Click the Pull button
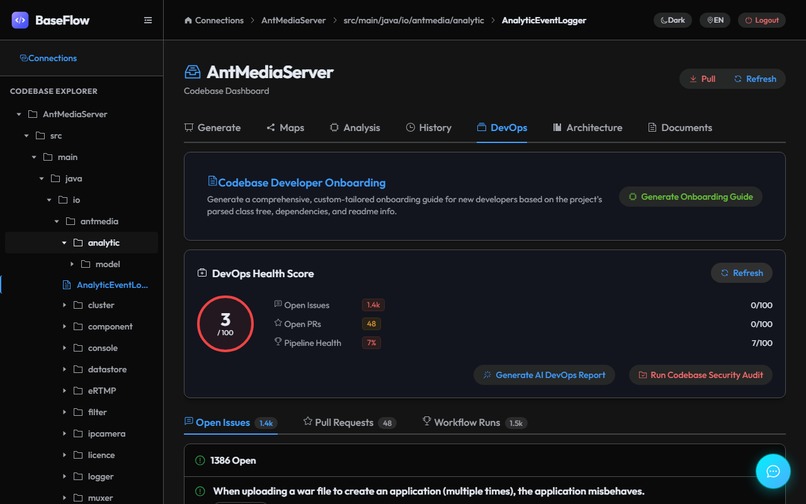Image resolution: width=806 pixels, height=504 pixels. 702,79
